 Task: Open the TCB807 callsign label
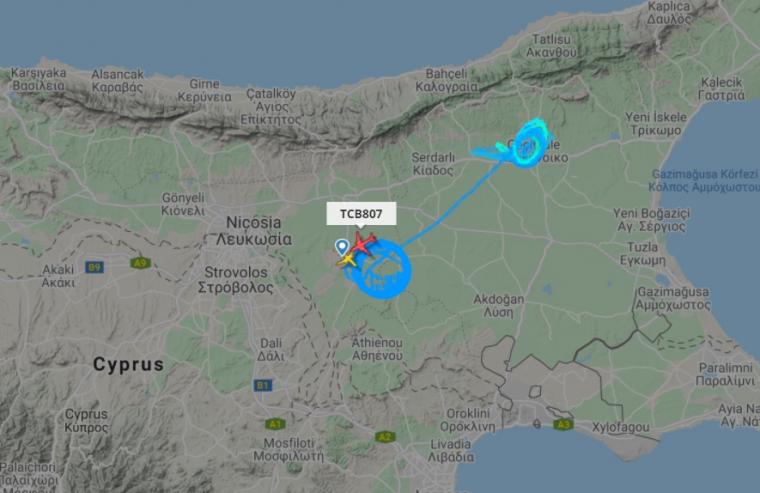(x=361, y=214)
